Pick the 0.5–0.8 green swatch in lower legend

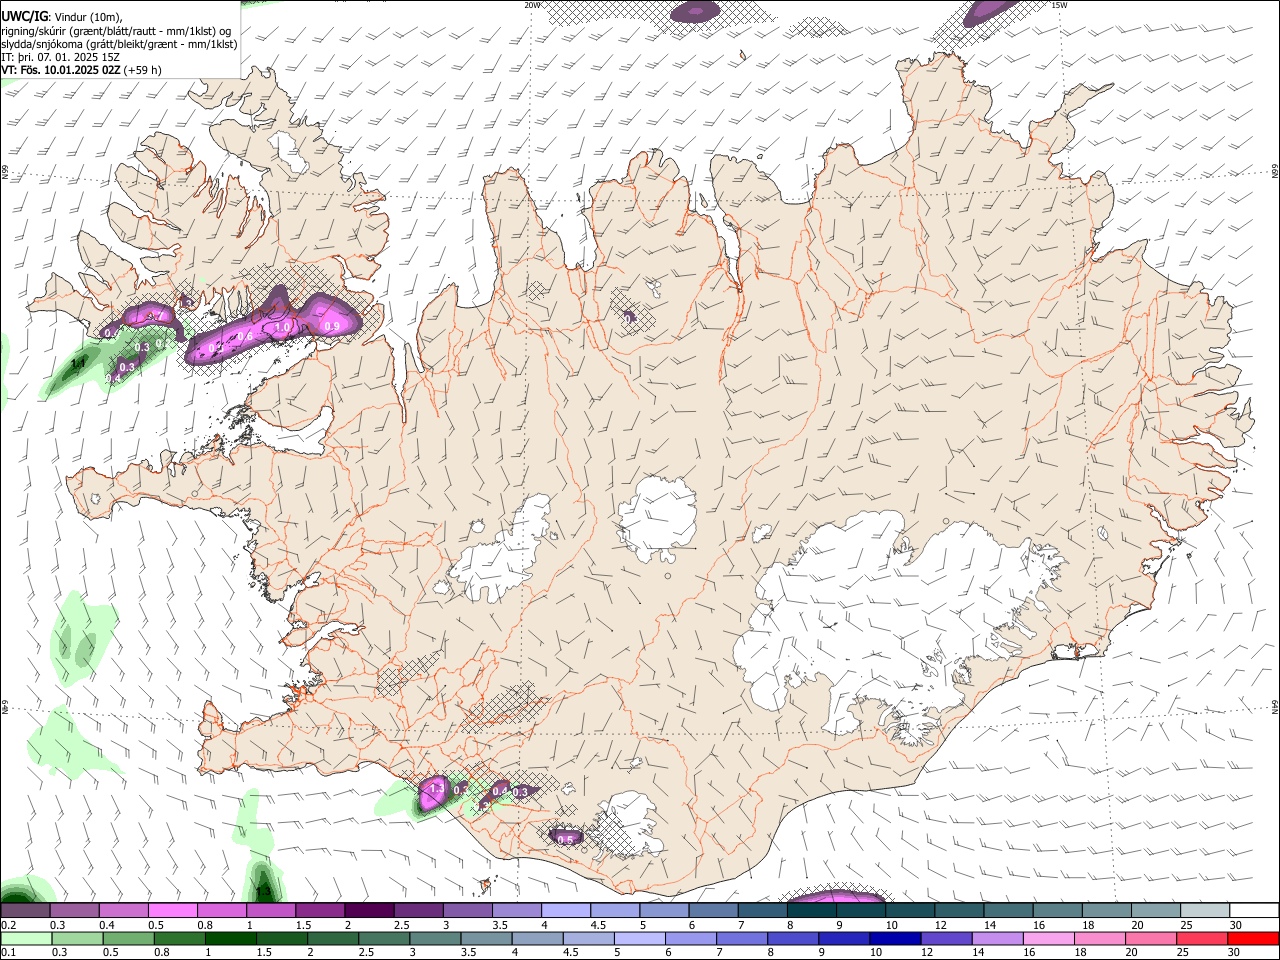[128, 939]
